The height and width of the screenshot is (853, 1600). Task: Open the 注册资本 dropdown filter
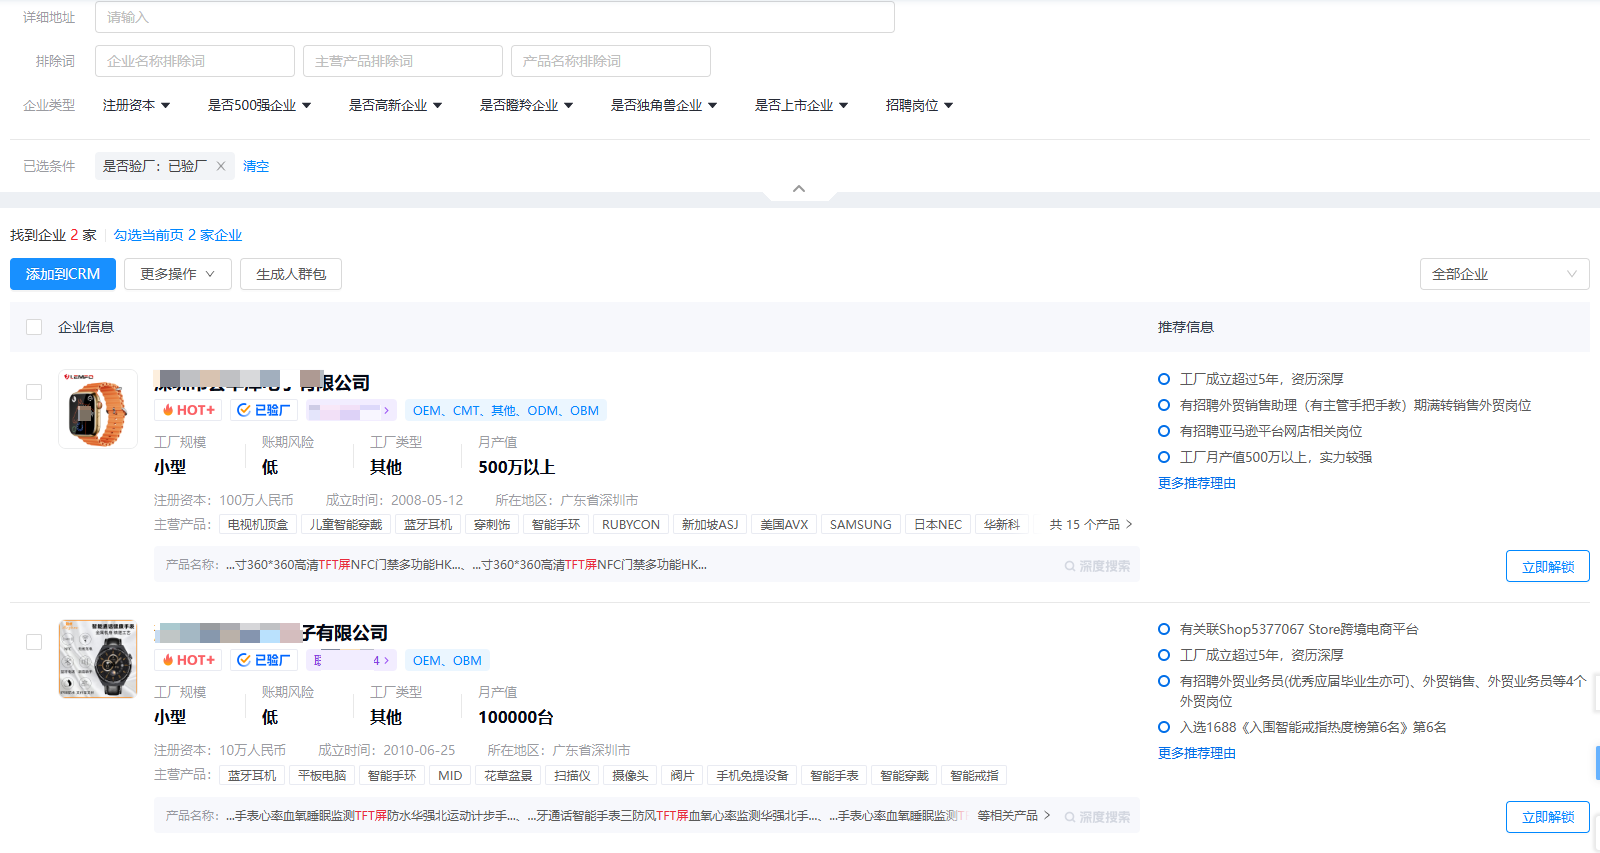(136, 105)
